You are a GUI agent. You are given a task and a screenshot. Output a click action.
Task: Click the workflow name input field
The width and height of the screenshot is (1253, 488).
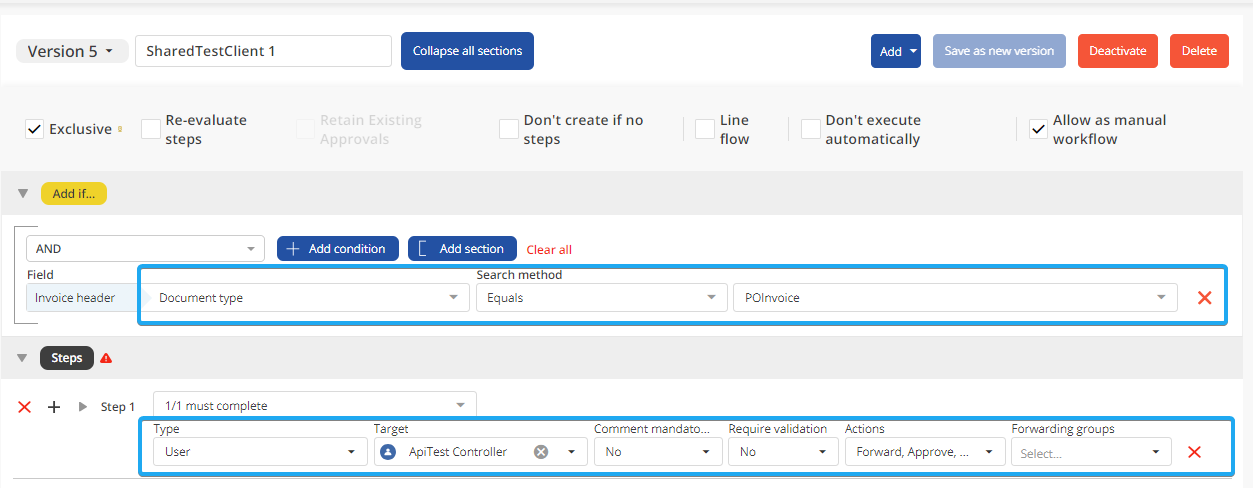pyautogui.click(x=263, y=52)
